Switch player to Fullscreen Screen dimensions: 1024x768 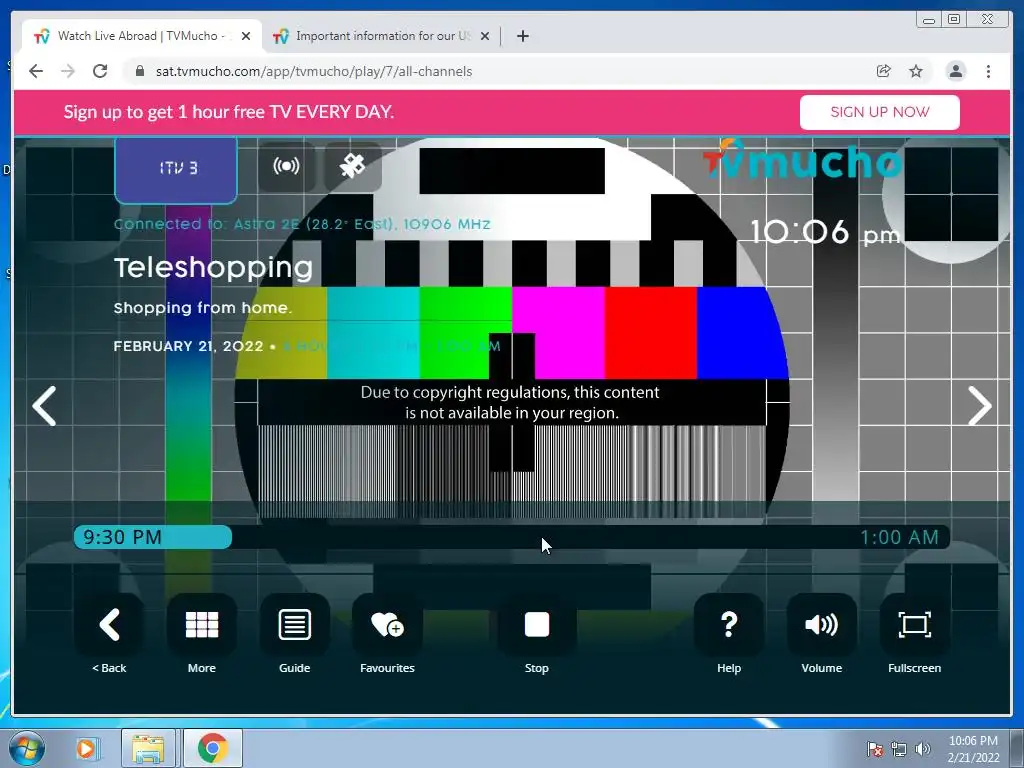914,625
